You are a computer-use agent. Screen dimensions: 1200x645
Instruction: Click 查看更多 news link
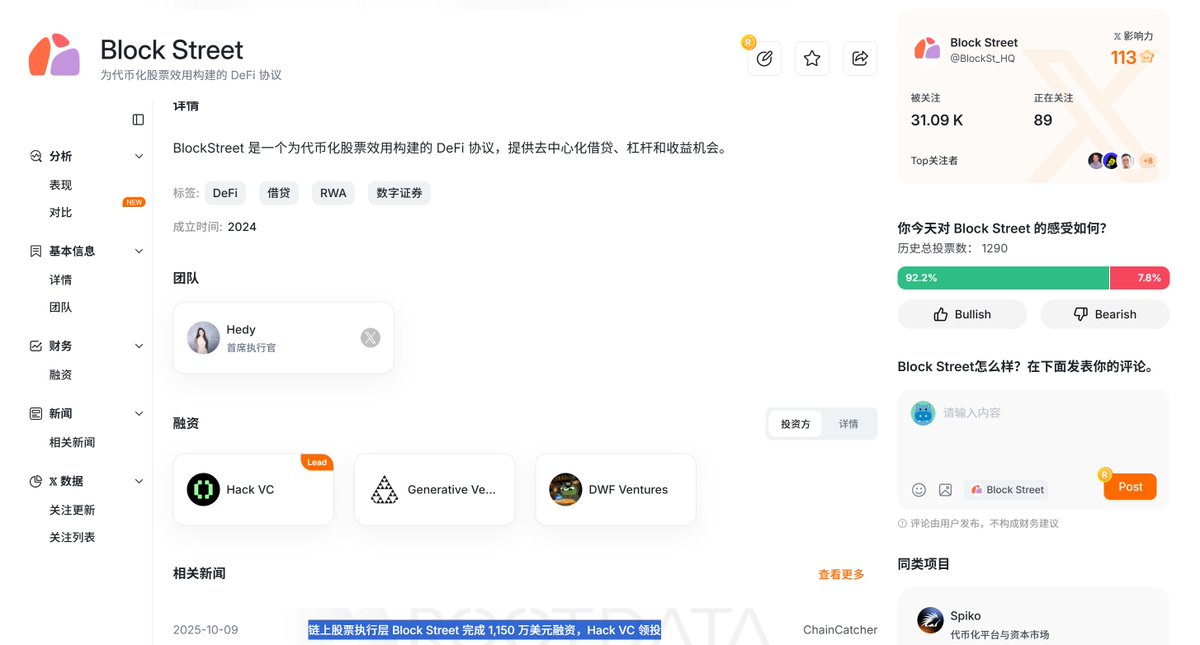pos(841,575)
